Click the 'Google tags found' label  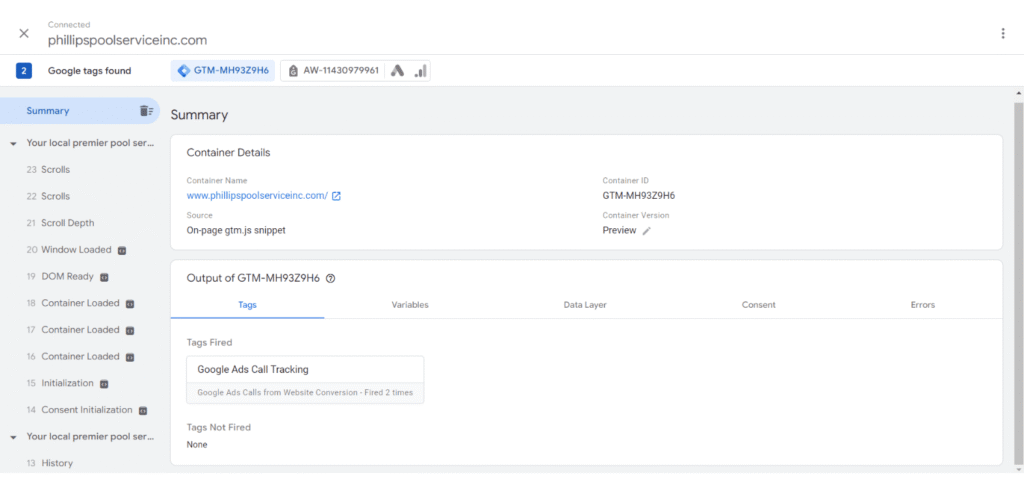click(89, 71)
